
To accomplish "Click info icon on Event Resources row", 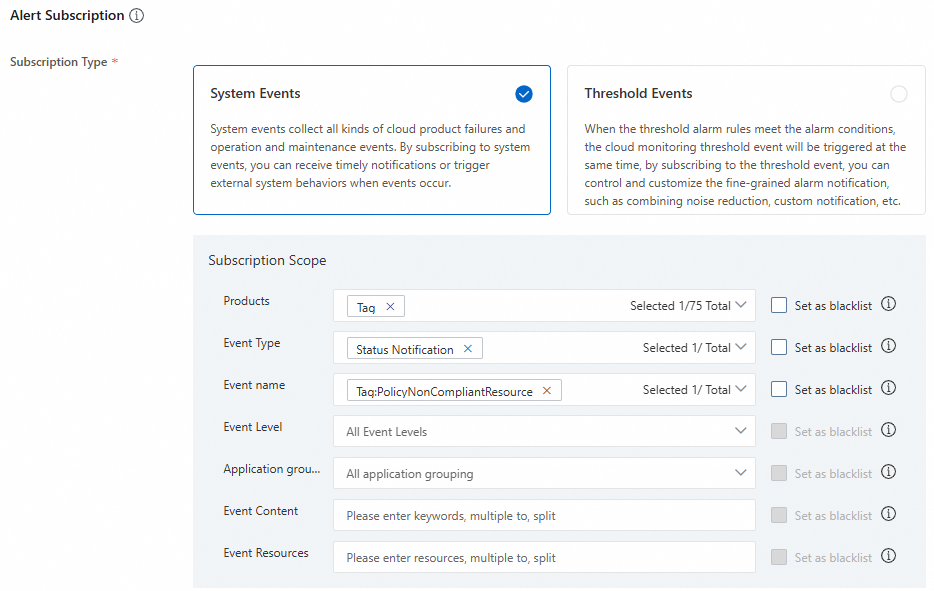I will [x=888, y=557].
